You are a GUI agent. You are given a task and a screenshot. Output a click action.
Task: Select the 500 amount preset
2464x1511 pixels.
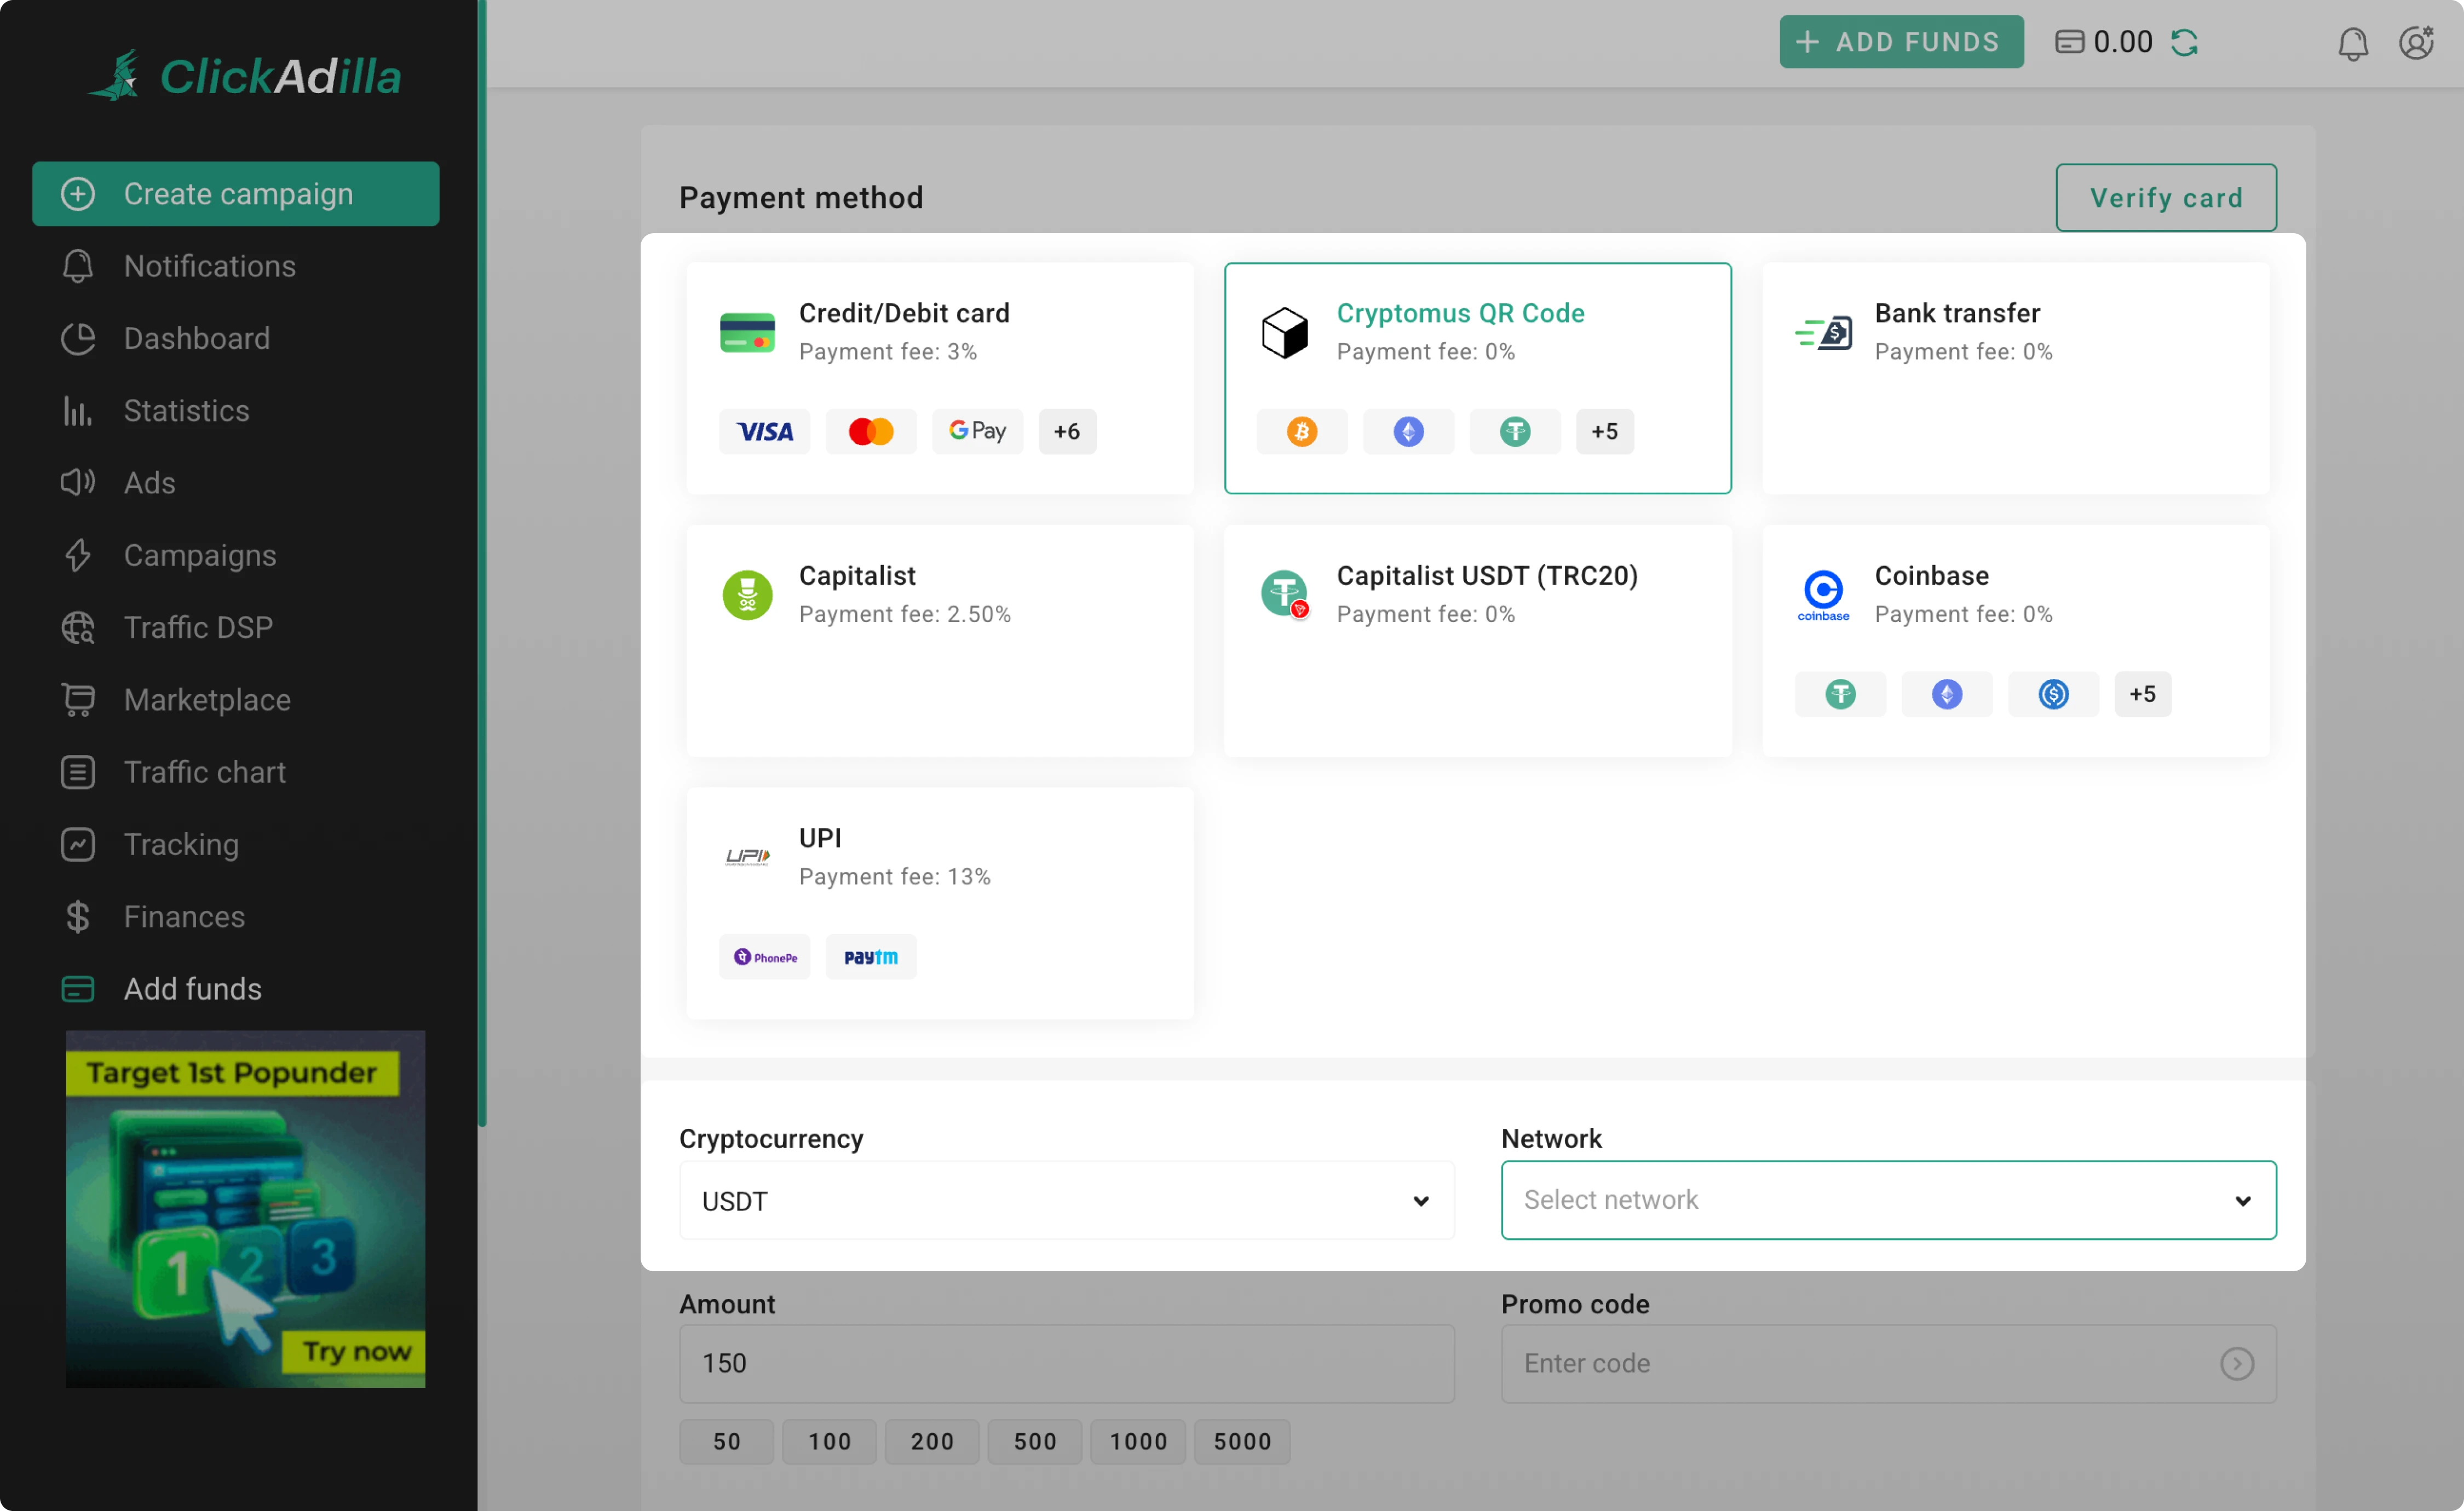[1034, 1441]
